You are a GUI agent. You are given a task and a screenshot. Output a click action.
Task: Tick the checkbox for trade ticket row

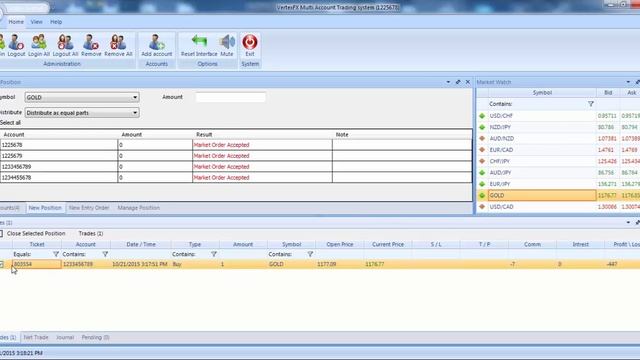2,264
